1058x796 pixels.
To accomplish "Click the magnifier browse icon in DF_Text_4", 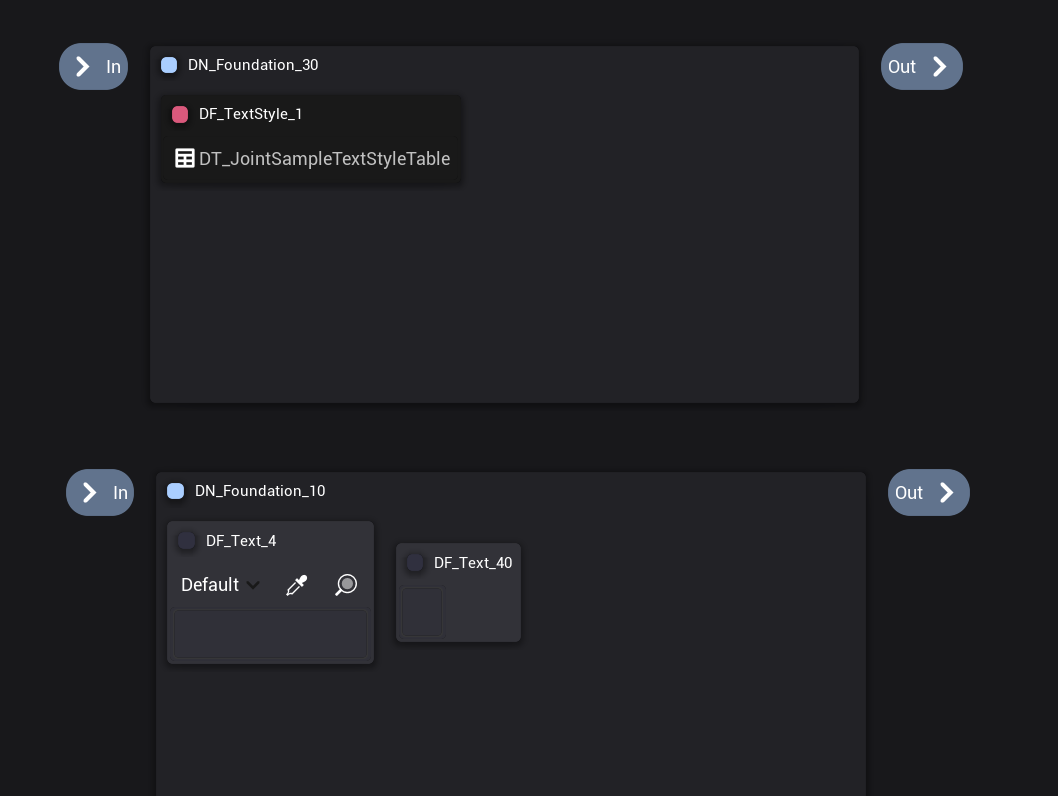I will [x=346, y=585].
